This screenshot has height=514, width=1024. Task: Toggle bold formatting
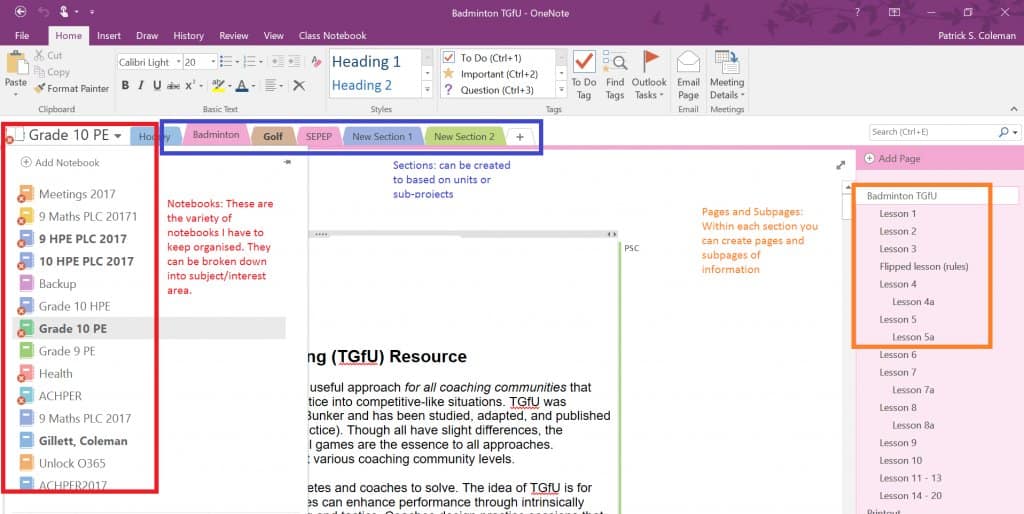click(125, 86)
